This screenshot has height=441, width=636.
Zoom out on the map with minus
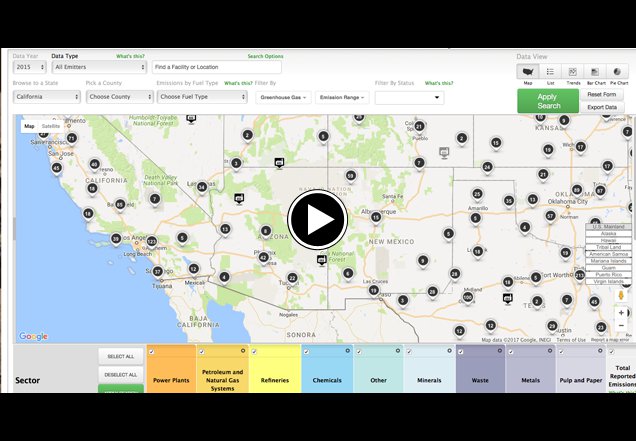point(621,325)
